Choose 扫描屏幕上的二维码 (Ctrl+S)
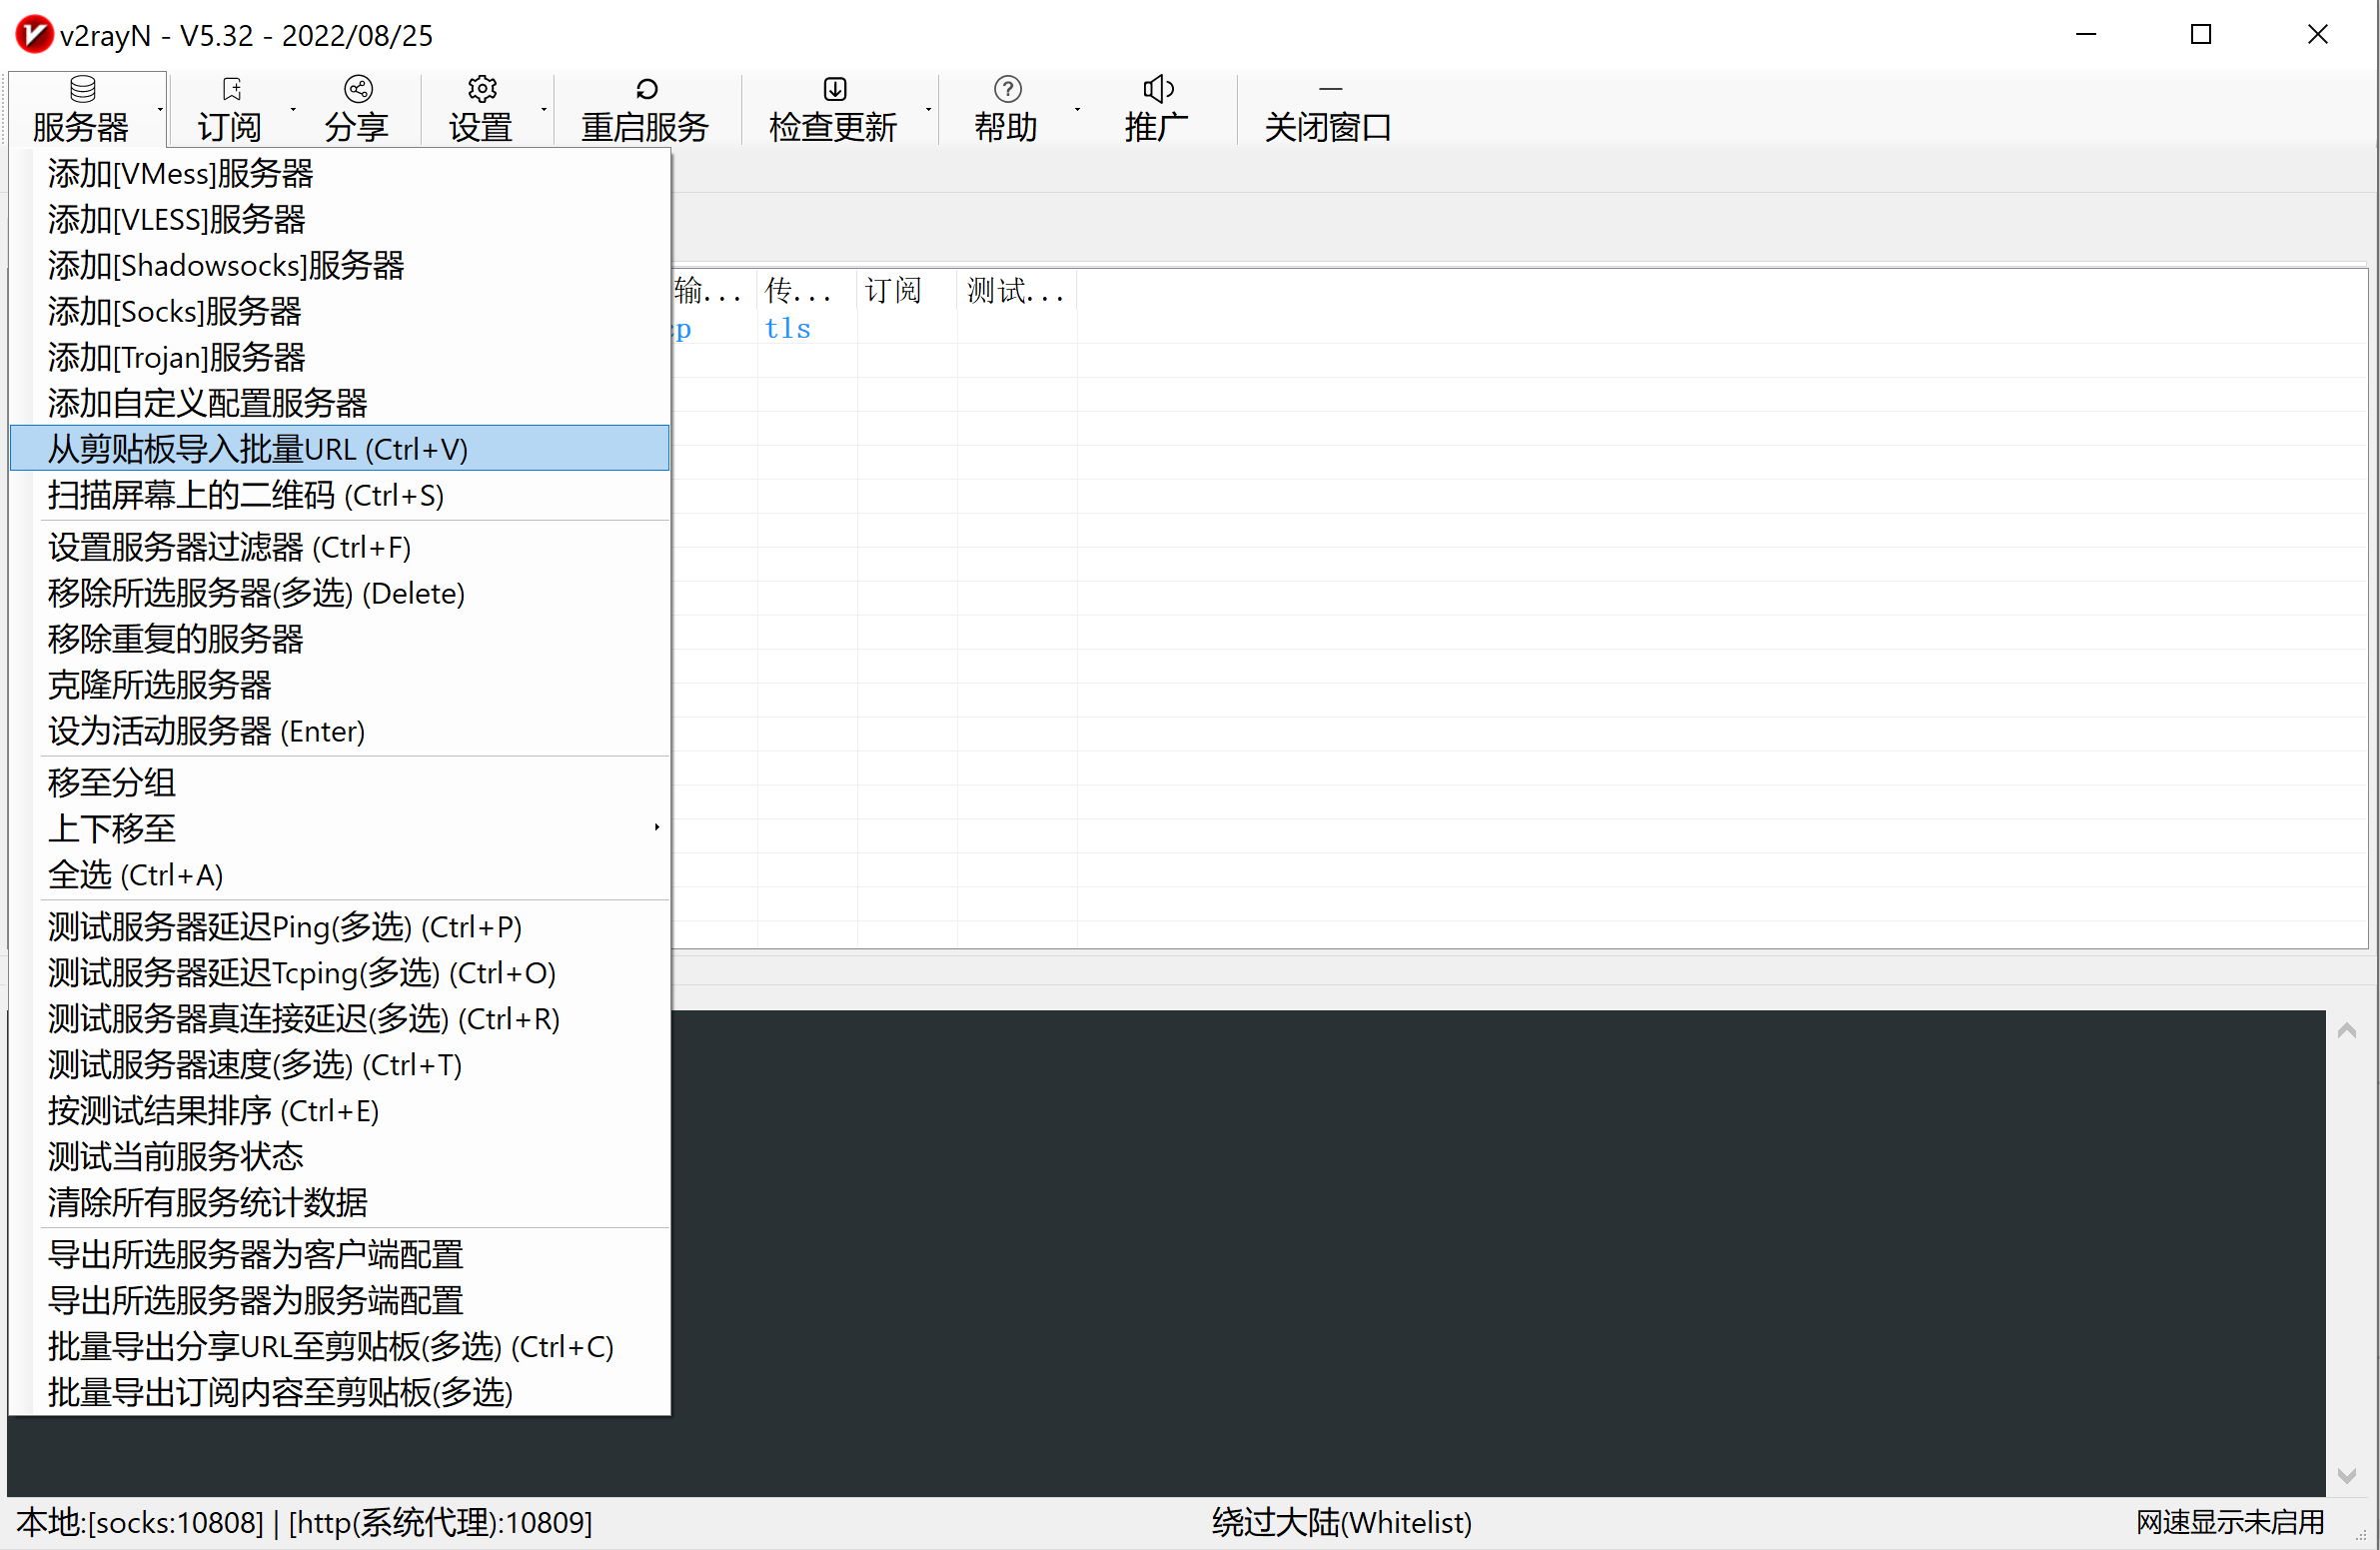The width and height of the screenshot is (2380, 1550). click(340, 495)
